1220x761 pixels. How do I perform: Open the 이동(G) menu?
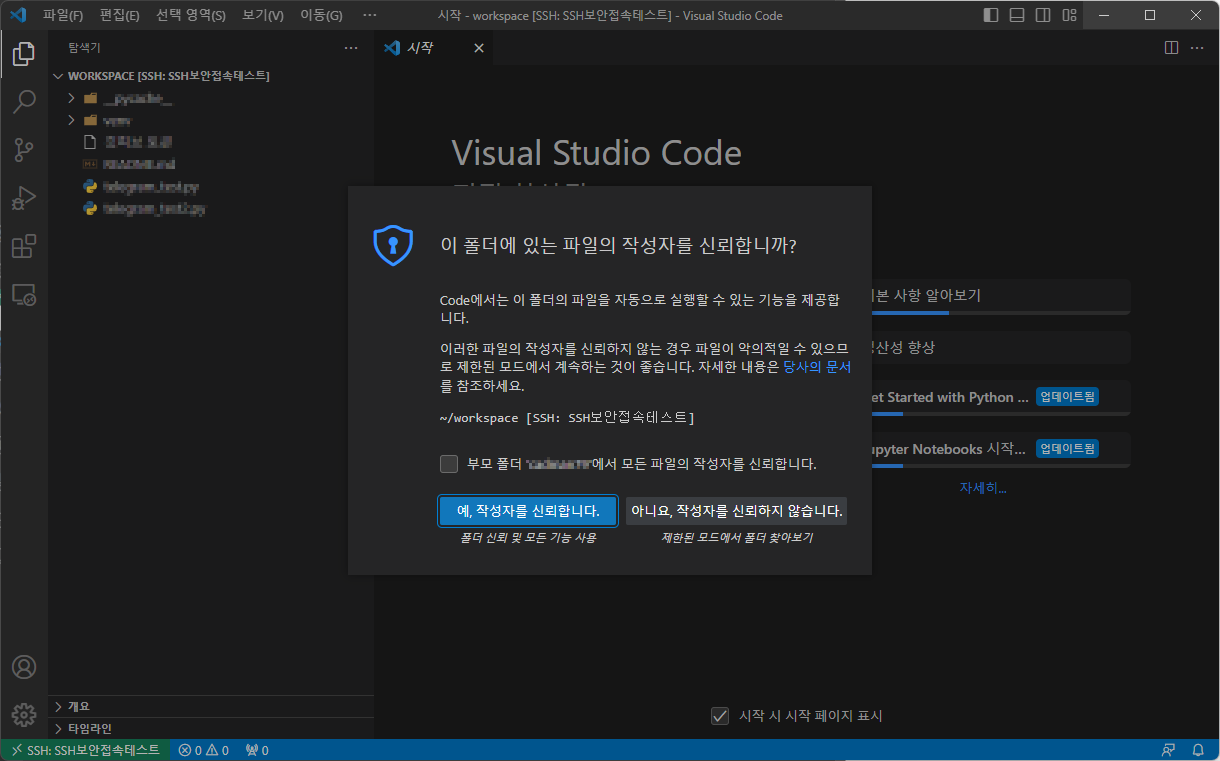321,15
